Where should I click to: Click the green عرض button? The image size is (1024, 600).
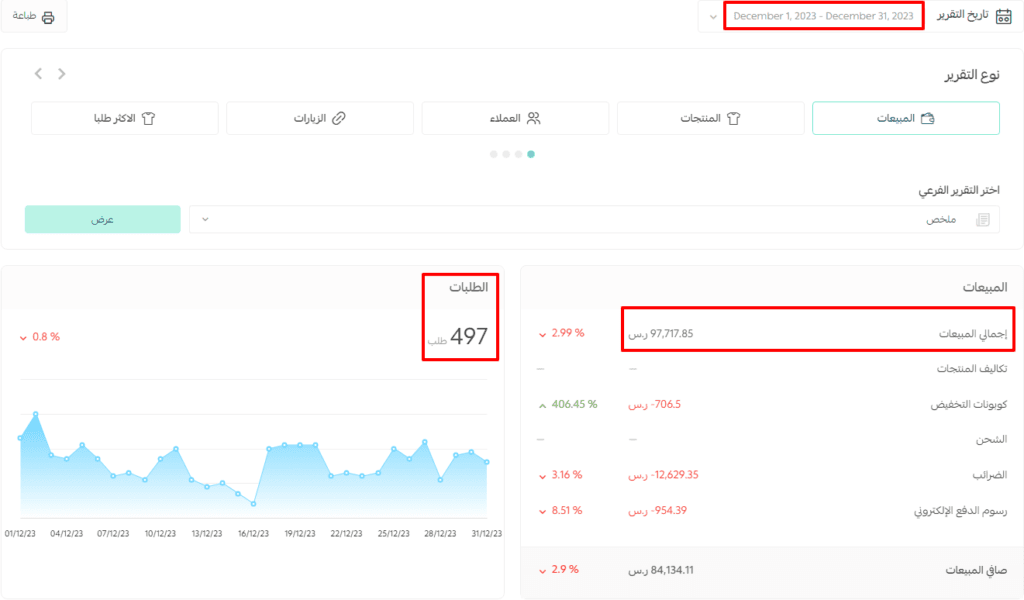103,219
